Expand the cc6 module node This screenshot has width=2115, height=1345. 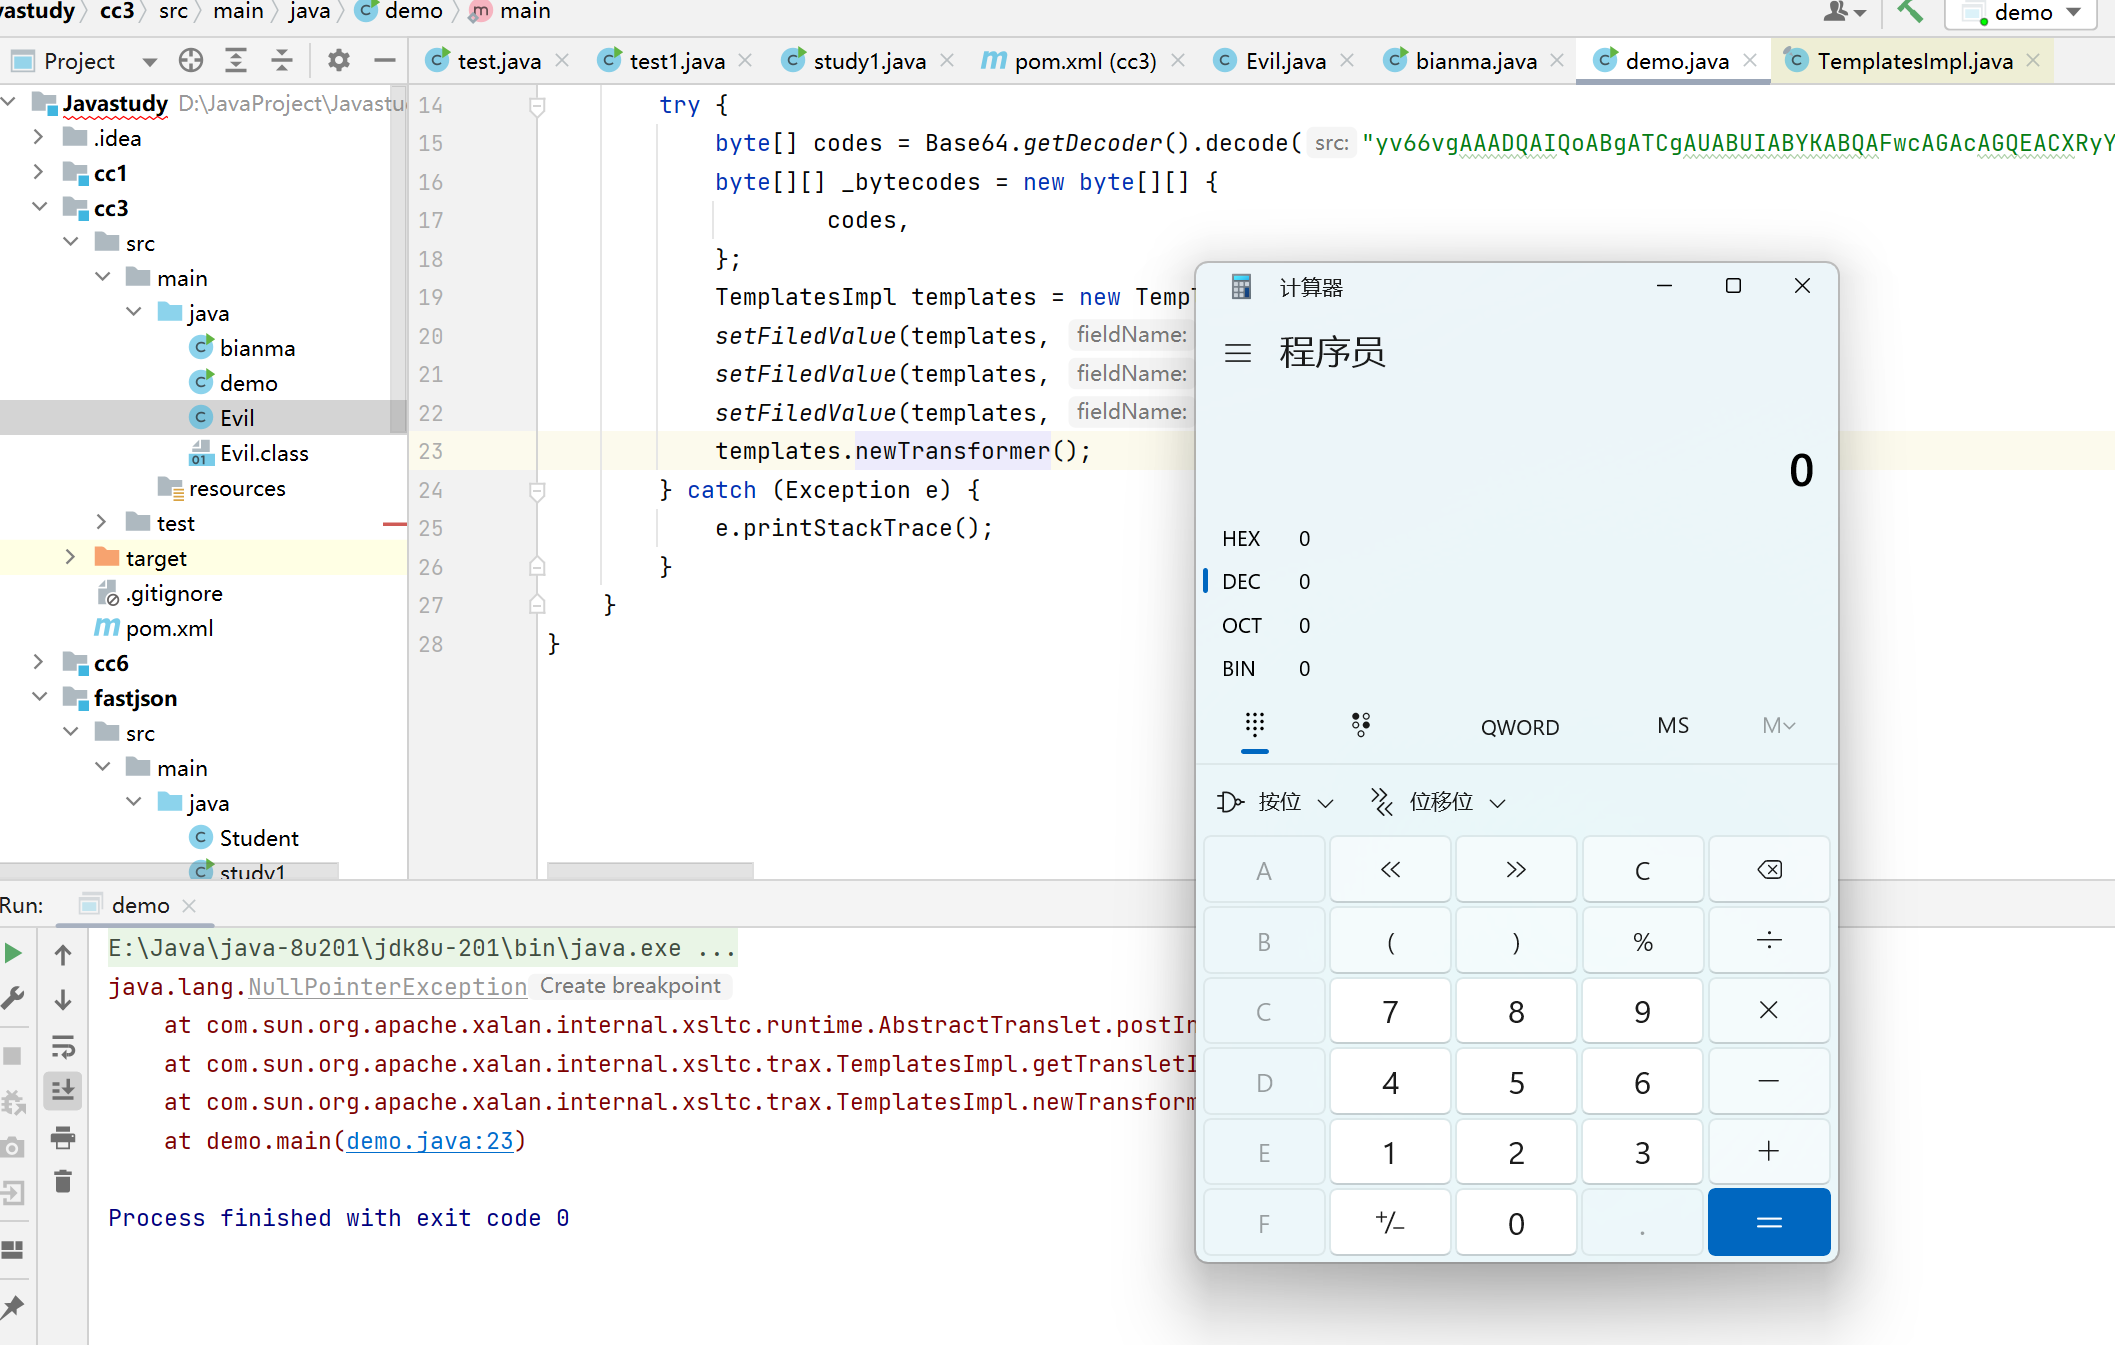click(x=39, y=662)
